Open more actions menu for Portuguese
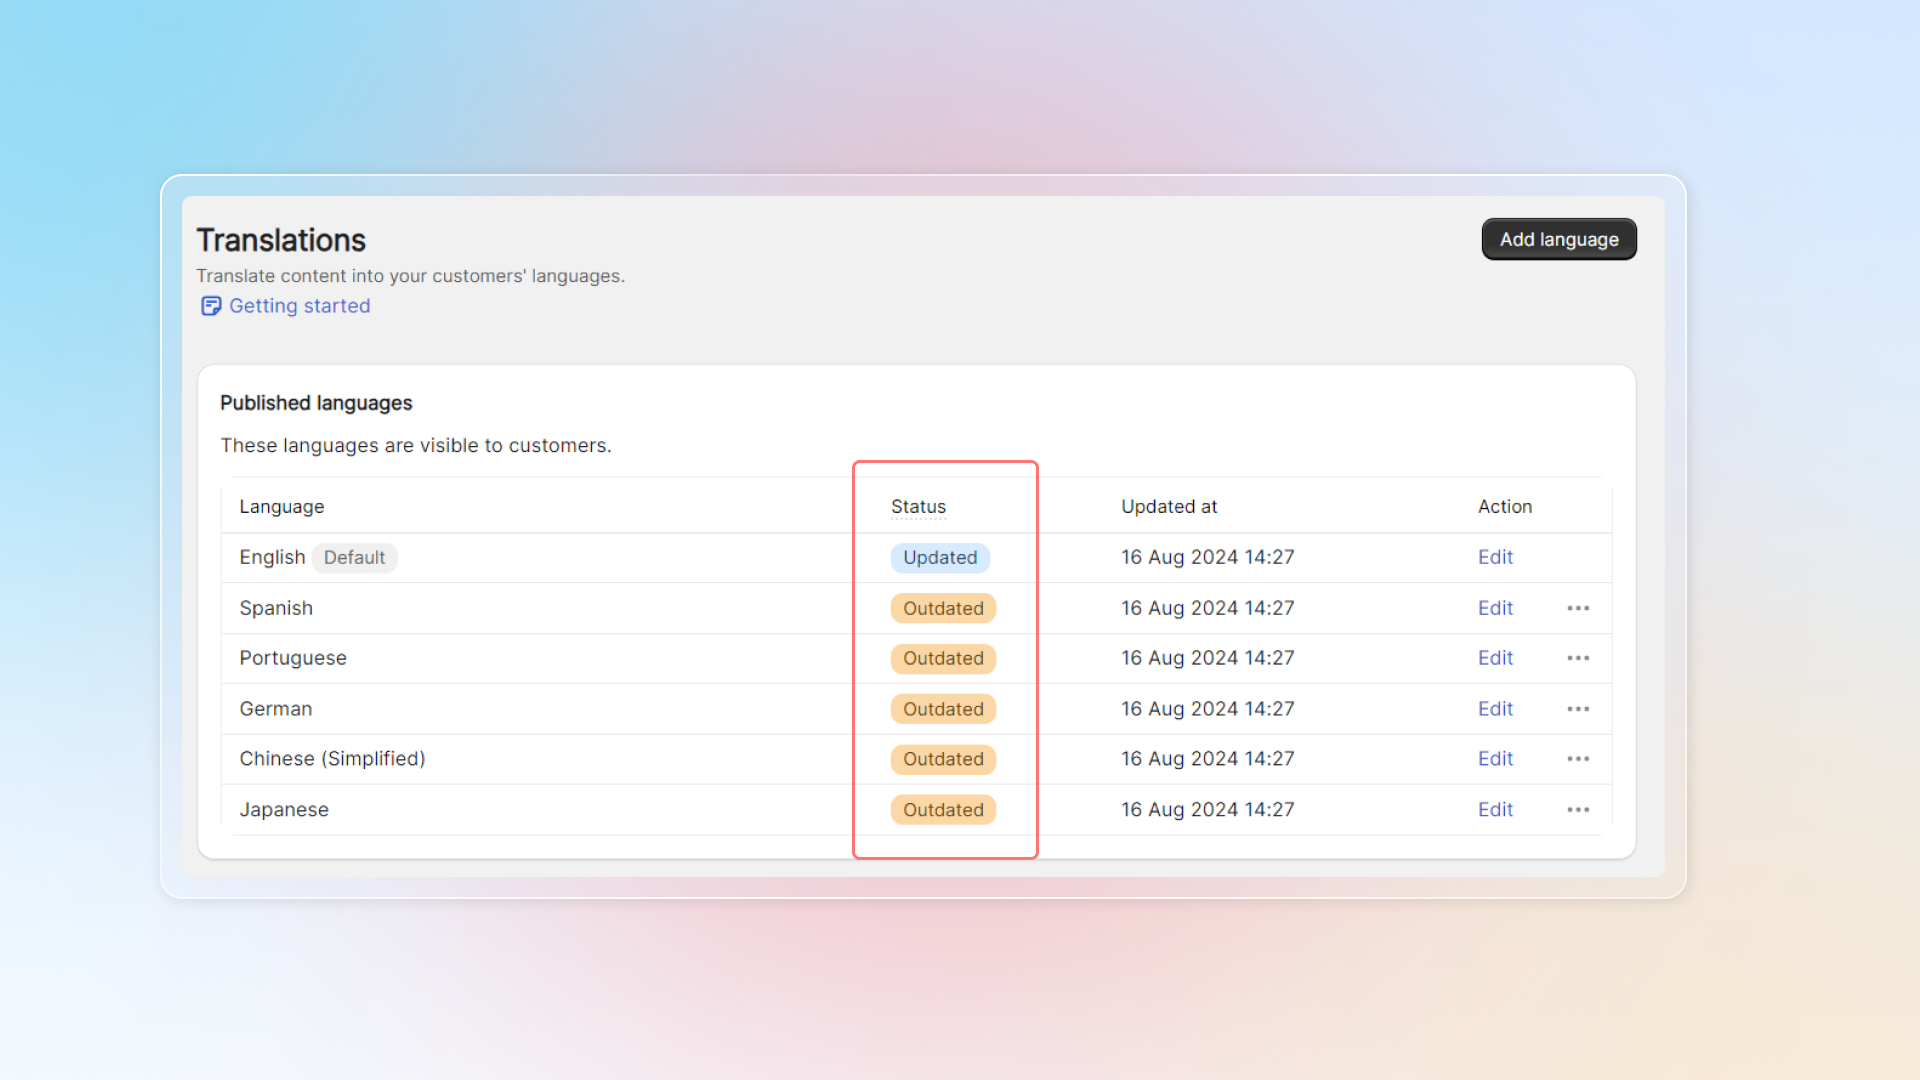 [x=1578, y=658]
